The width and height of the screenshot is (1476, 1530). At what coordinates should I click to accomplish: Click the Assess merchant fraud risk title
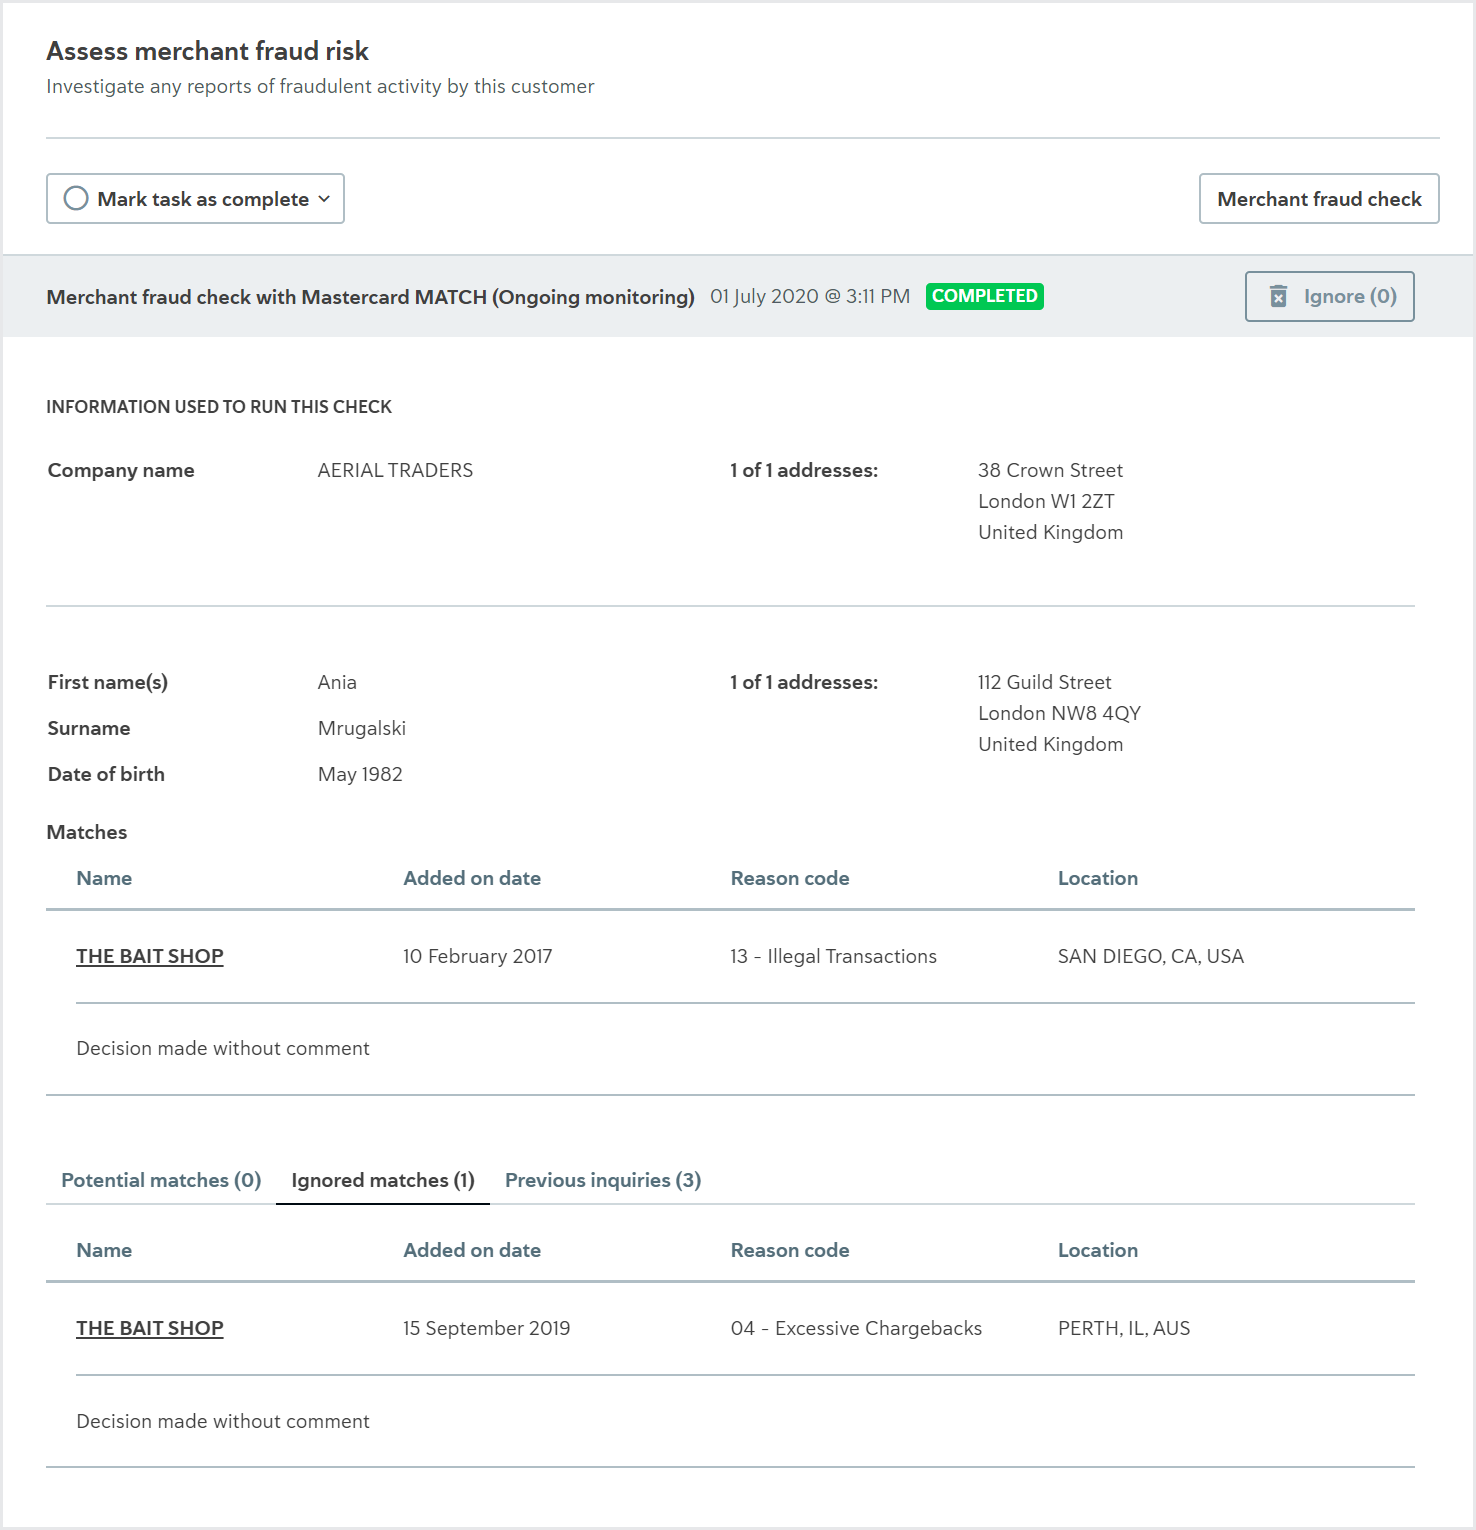coord(208,51)
